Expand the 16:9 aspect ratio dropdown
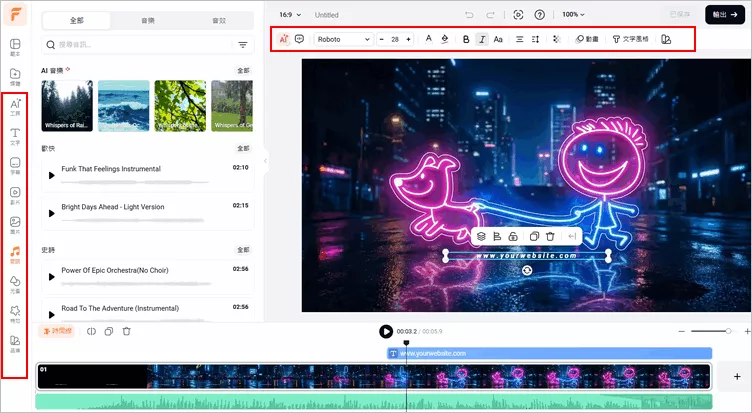Image resolution: width=752 pixels, height=413 pixels. (x=289, y=15)
